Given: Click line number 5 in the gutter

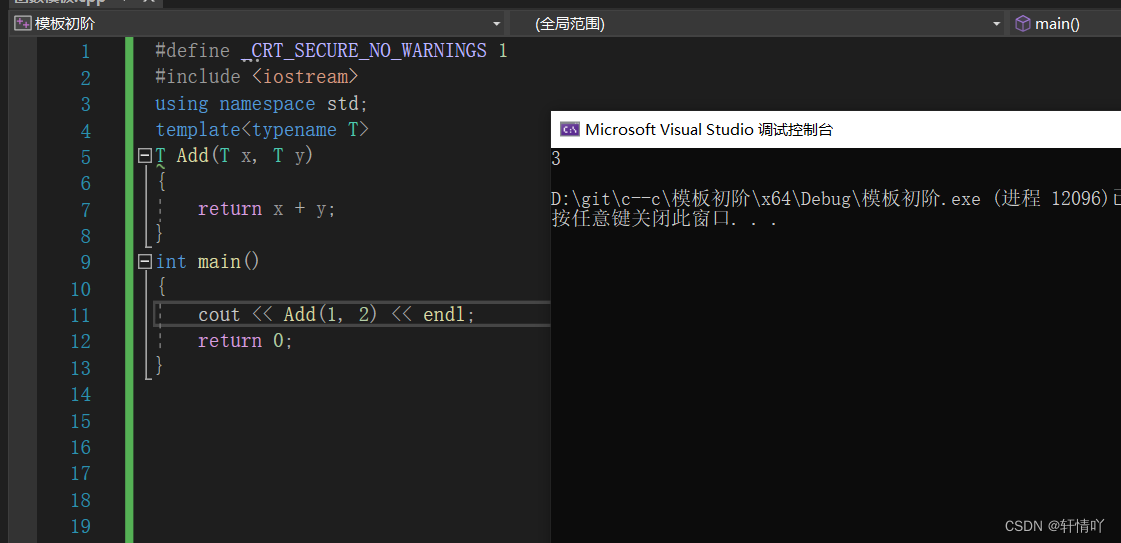Looking at the screenshot, I should click(85, 157).
